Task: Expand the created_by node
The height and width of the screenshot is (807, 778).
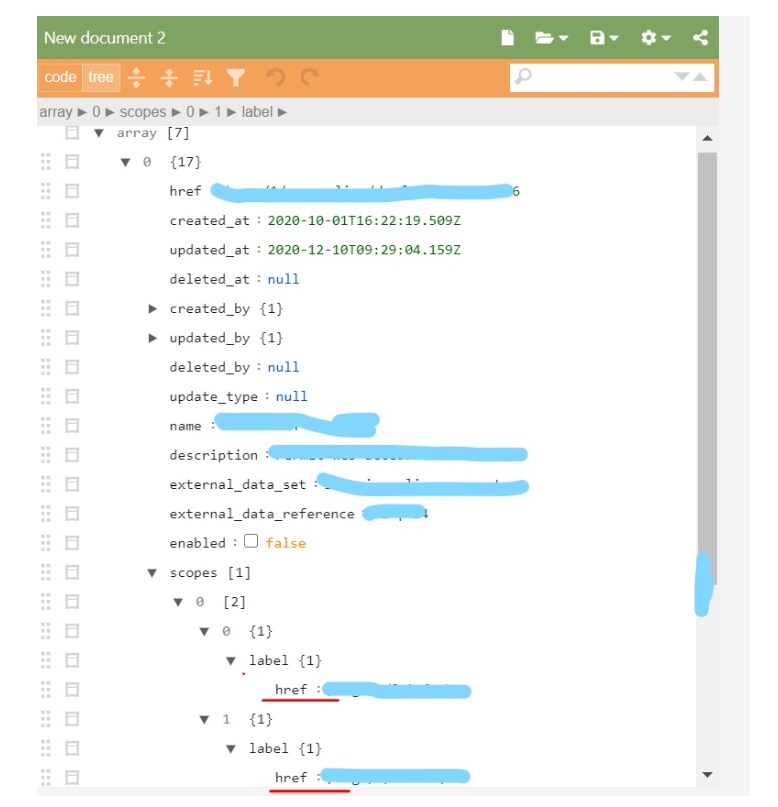Action: click(153, 308)
